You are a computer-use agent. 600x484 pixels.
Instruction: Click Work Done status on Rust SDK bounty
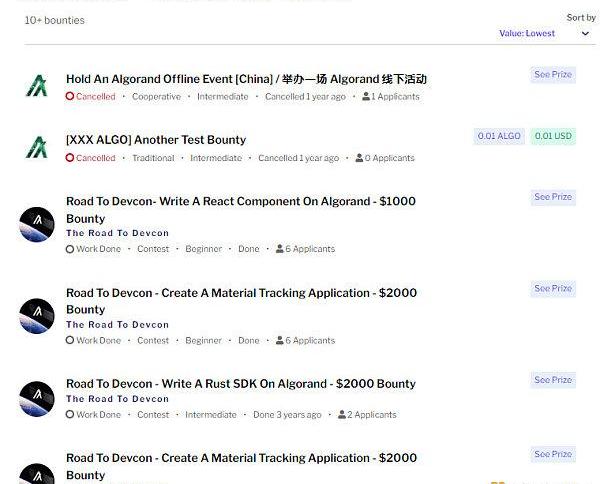click(93, 415)
